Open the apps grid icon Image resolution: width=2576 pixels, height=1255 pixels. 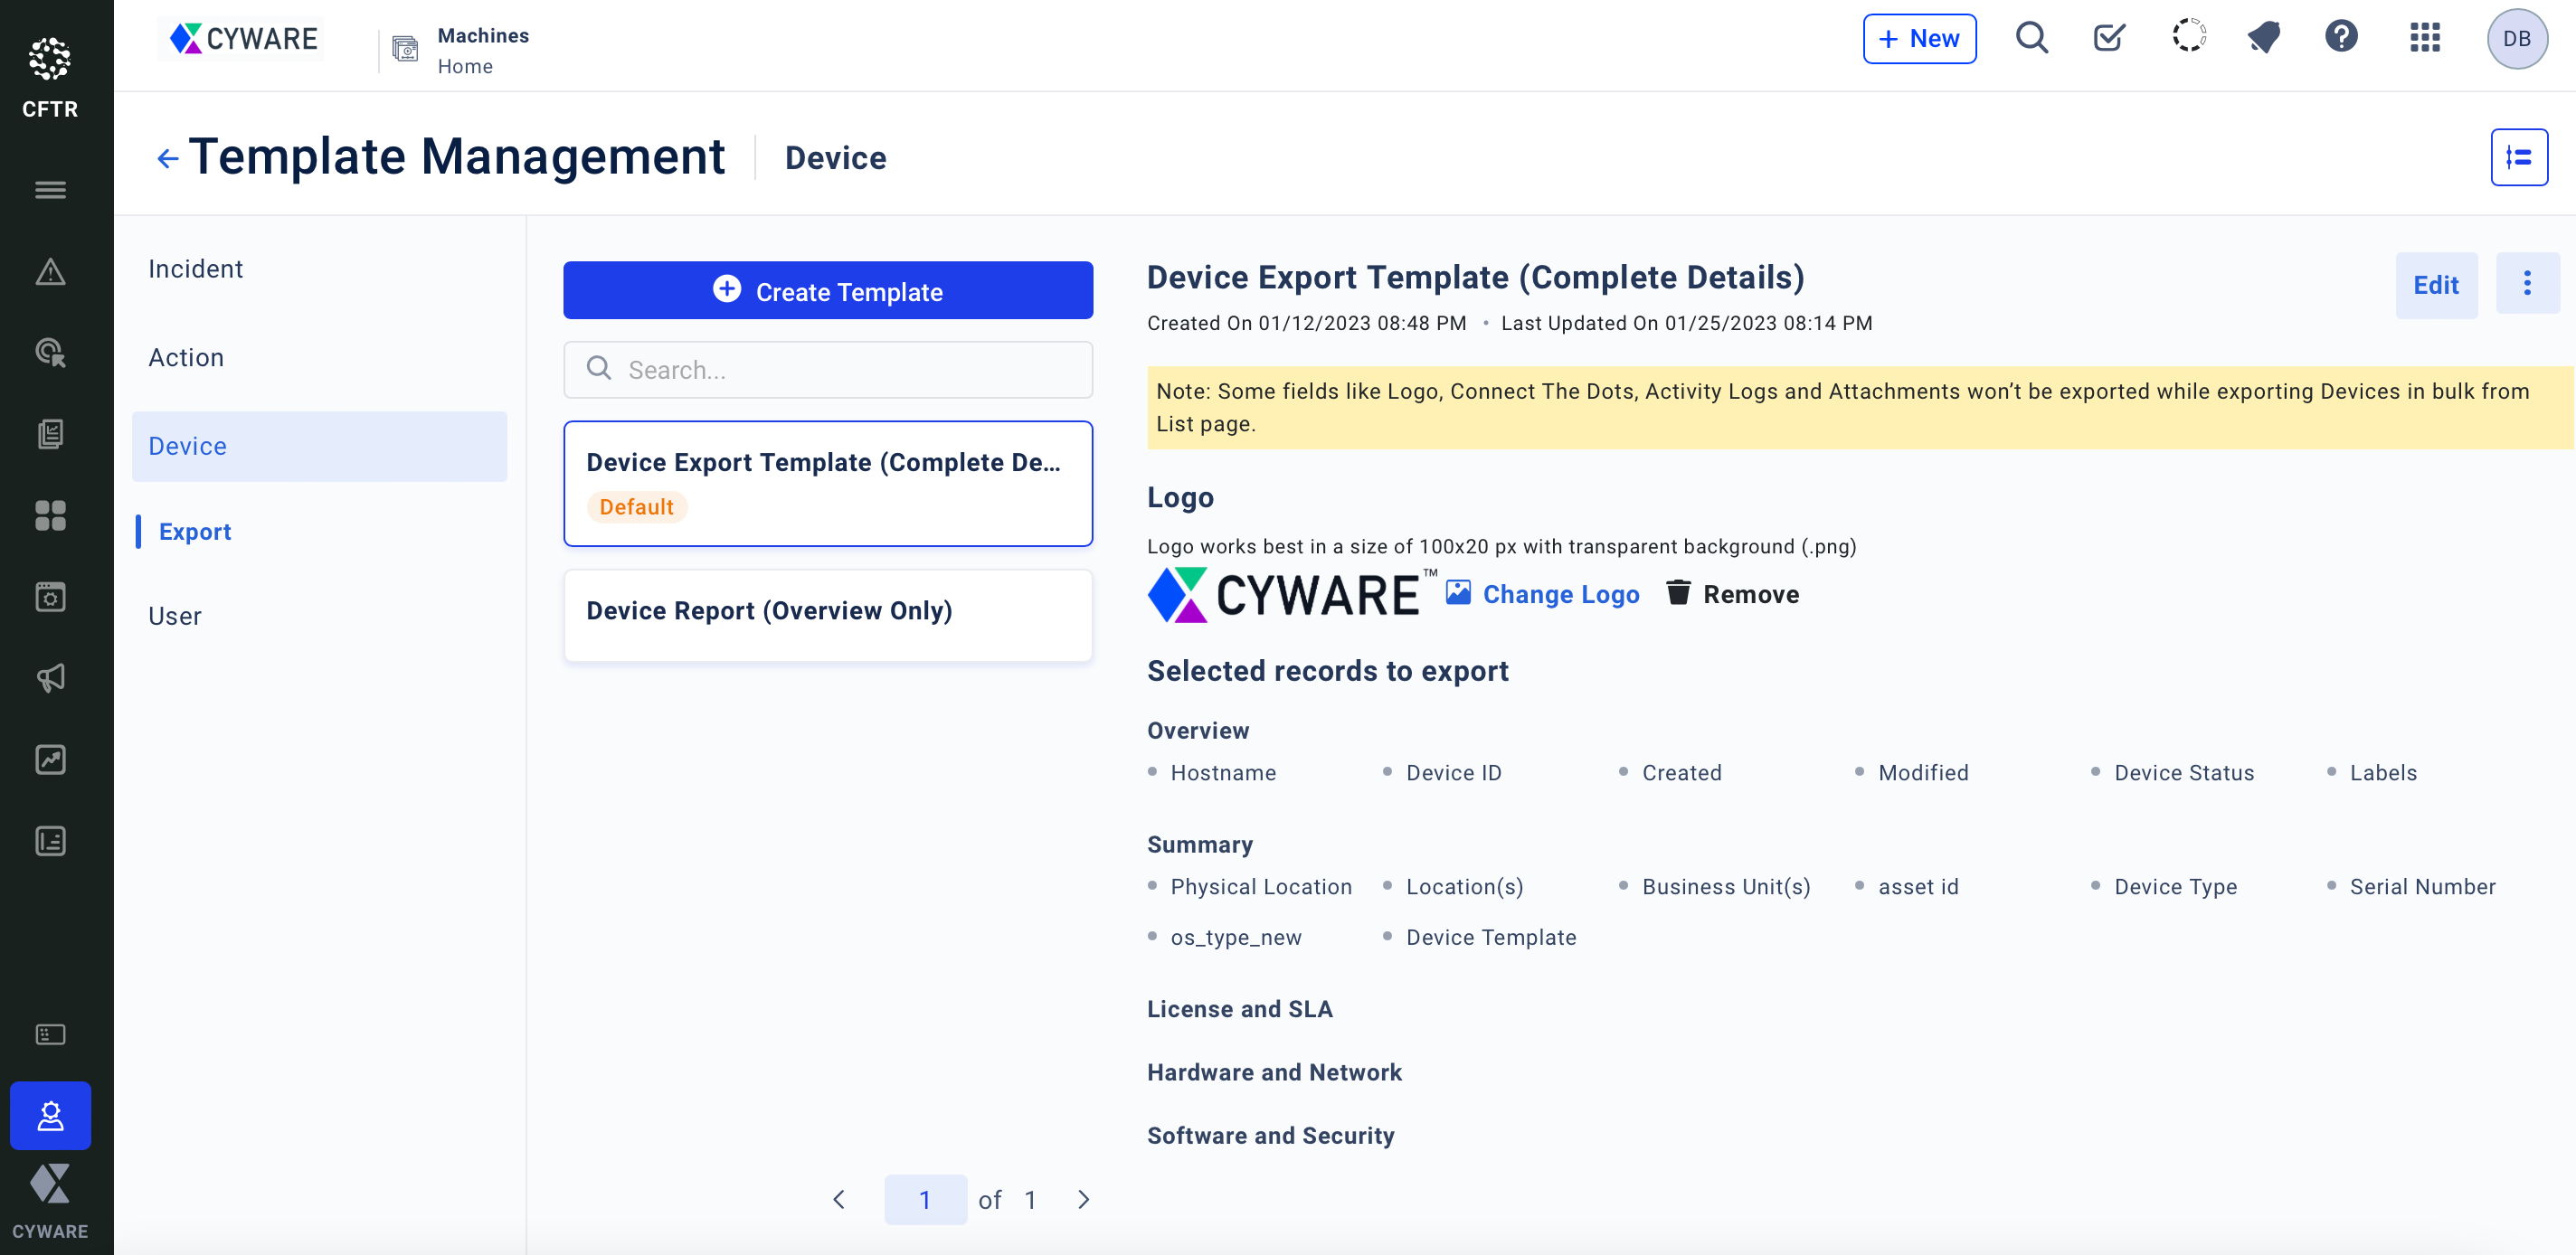[2424, 38]
